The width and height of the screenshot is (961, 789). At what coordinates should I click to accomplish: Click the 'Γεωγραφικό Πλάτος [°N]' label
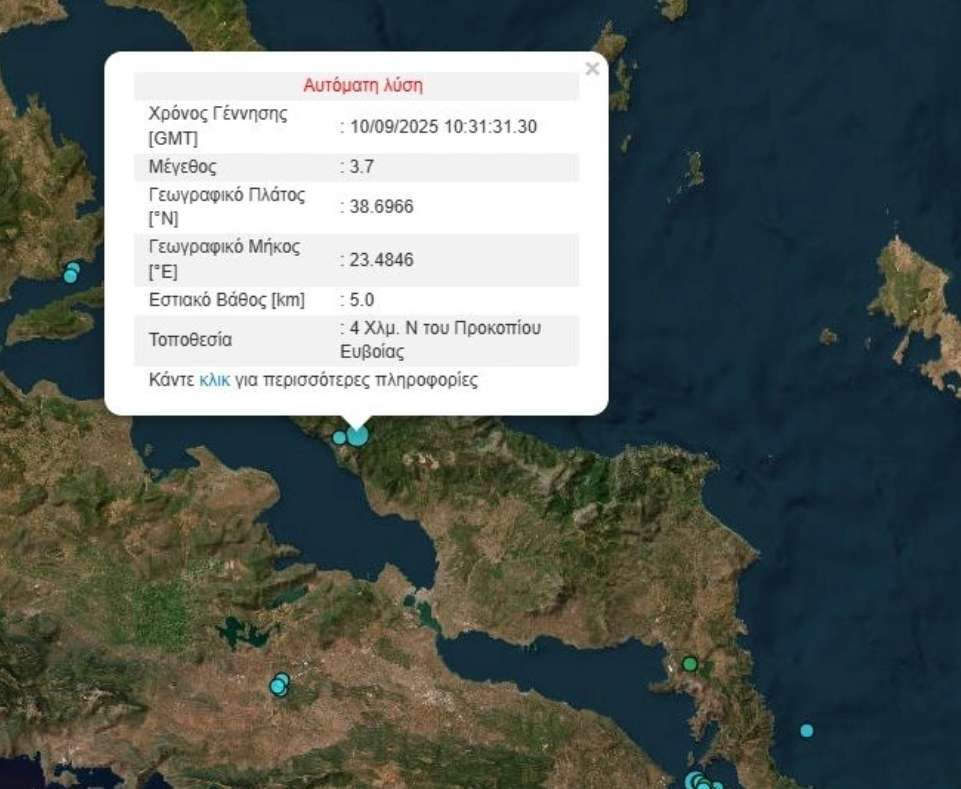[227, 207]
